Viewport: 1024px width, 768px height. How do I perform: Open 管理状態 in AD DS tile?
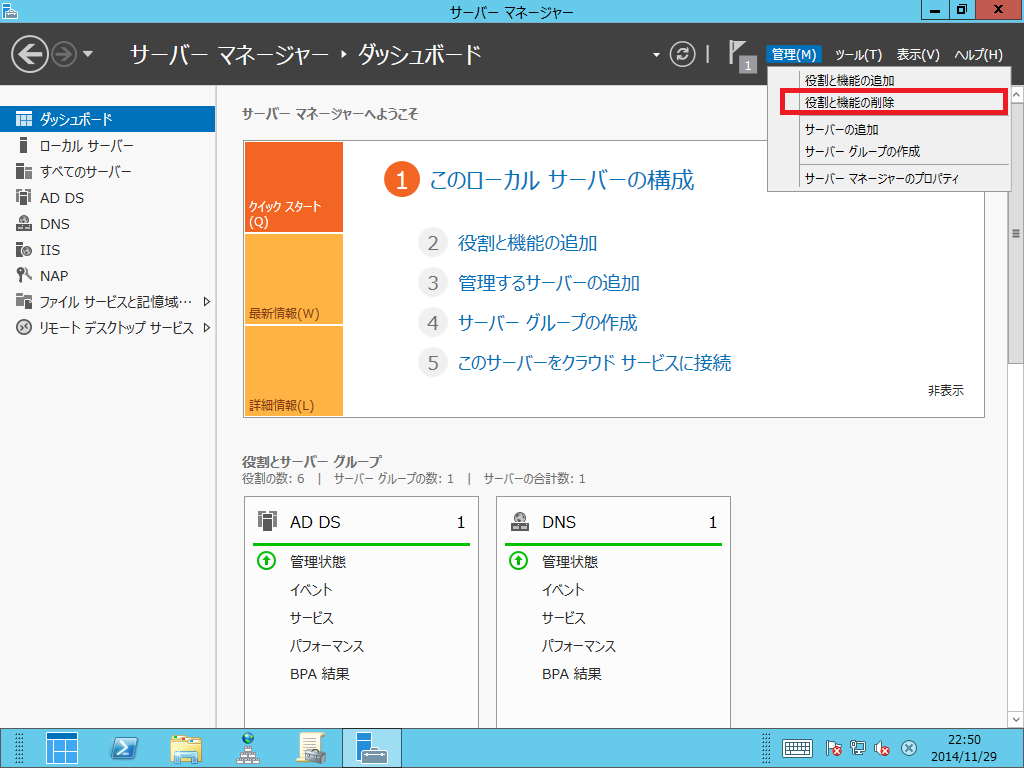[318, 562]
